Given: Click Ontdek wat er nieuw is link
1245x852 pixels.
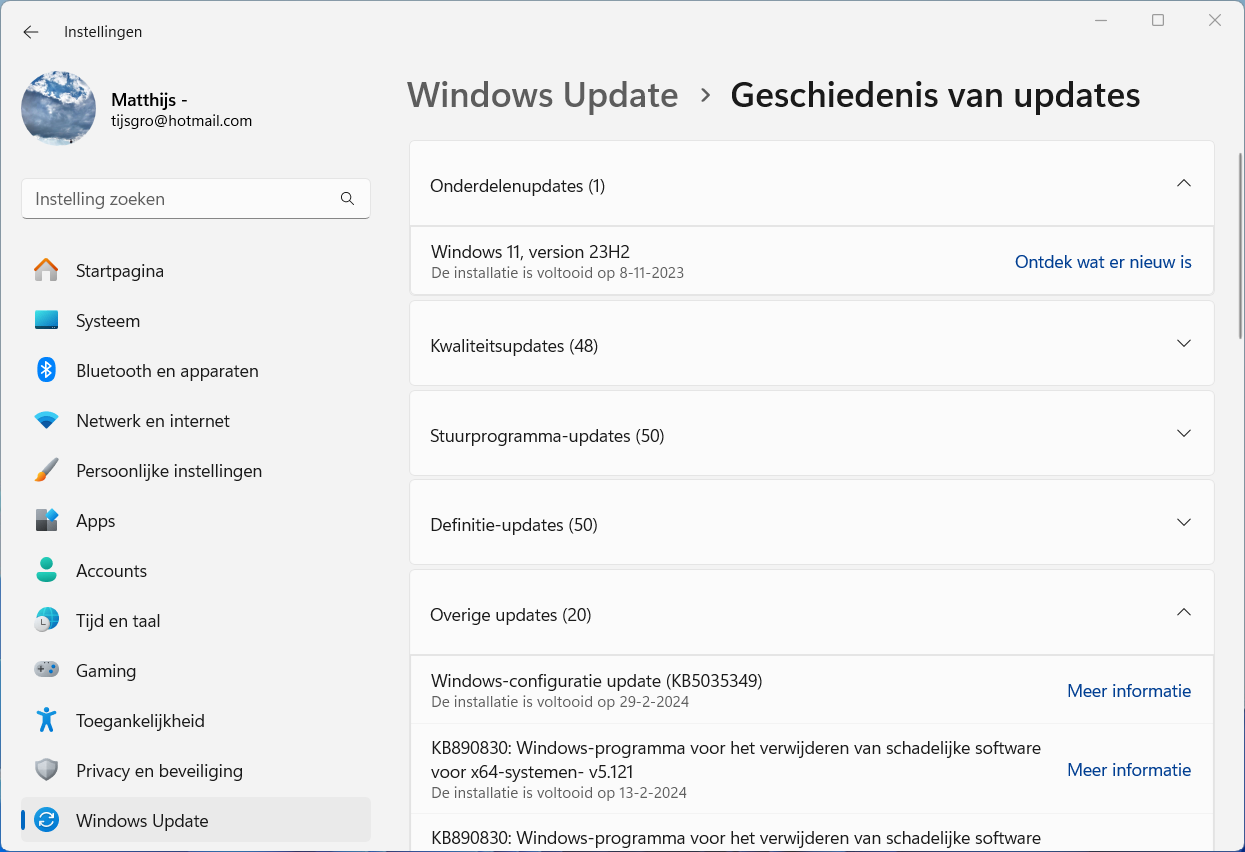Looking at the screenshot, I should [x=1103, y=262].
